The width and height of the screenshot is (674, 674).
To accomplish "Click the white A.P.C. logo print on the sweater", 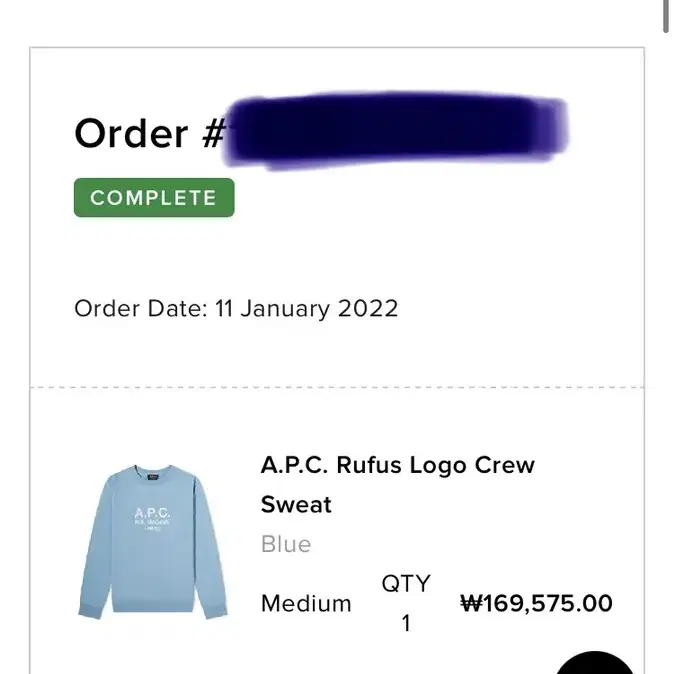I will click(x=152, y=519).
